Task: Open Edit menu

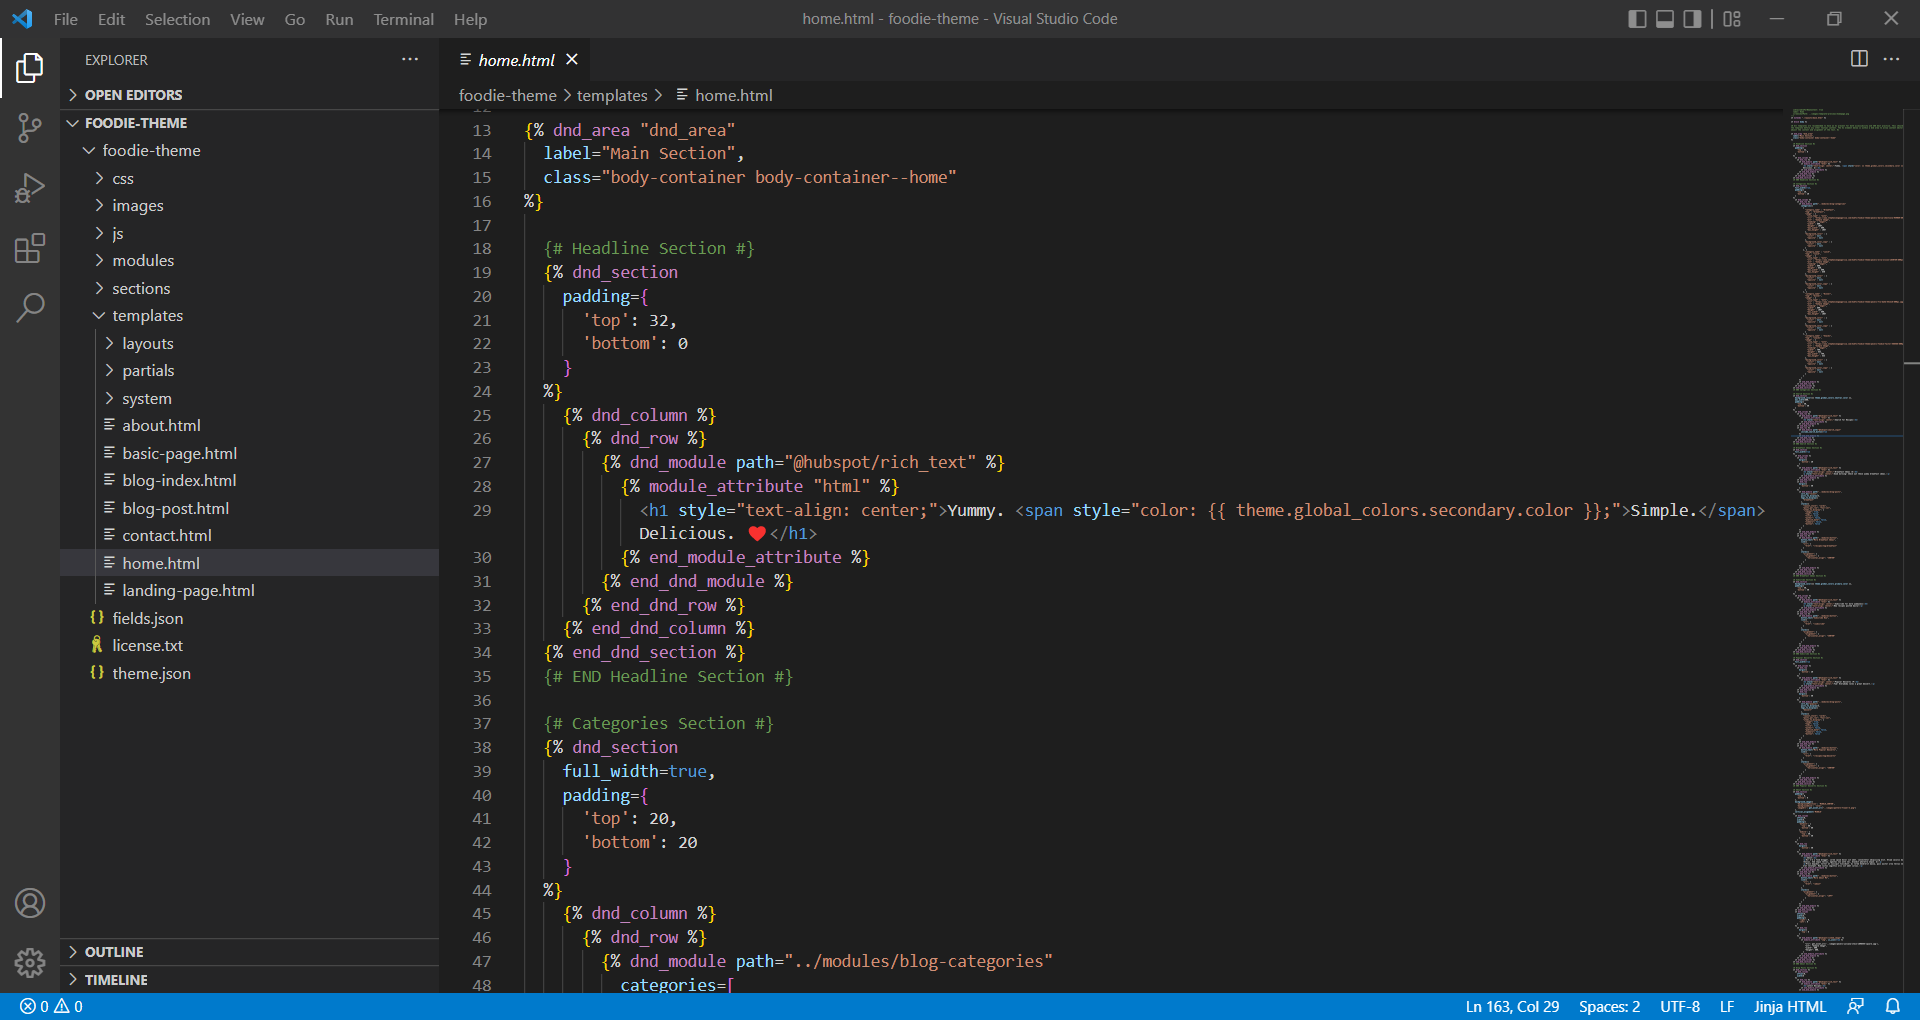Action: (111, 19)
